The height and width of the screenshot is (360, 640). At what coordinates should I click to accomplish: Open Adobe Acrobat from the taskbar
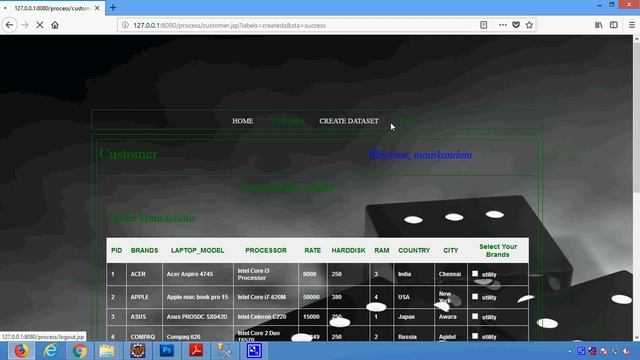click(x=196, y=351)
